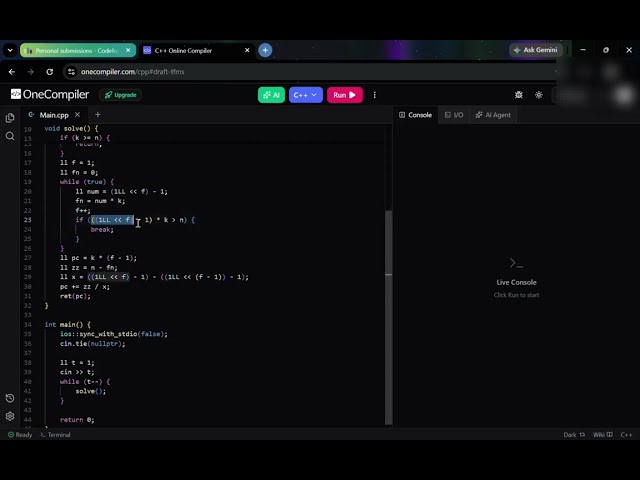This screenshot has height=480, width=640.
Task: Click the 'int main() {' line
Action: click(x=68, y=324)
